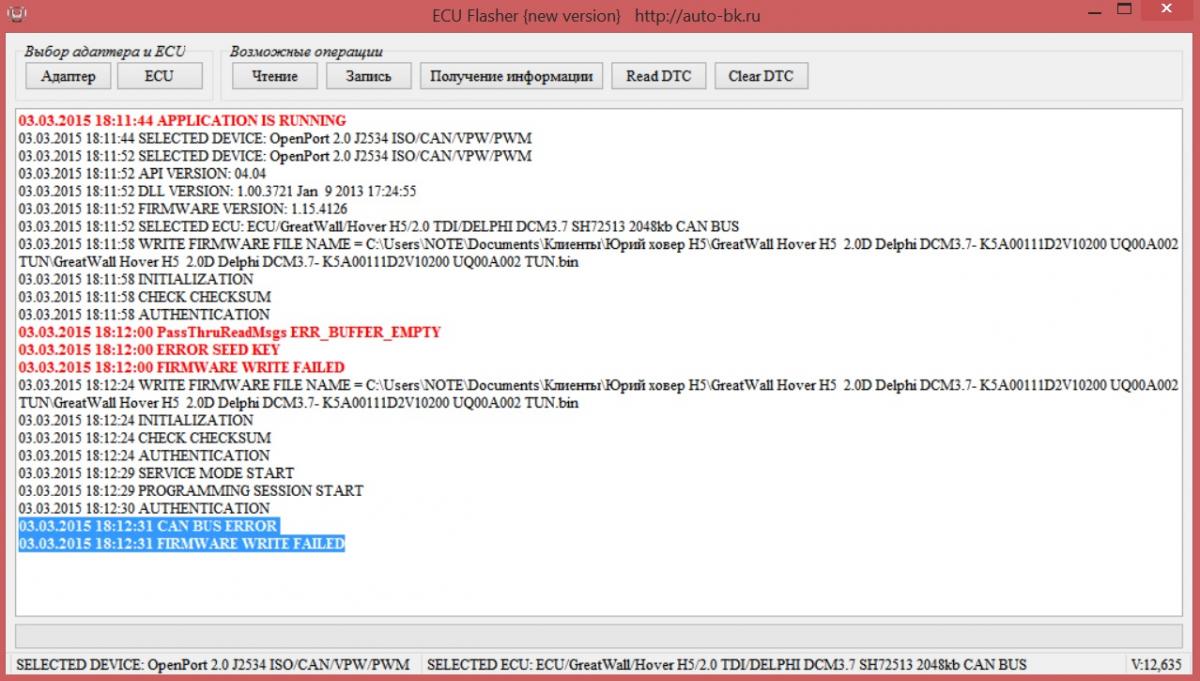Click the Clear DTC button

[x=761, y=76]
